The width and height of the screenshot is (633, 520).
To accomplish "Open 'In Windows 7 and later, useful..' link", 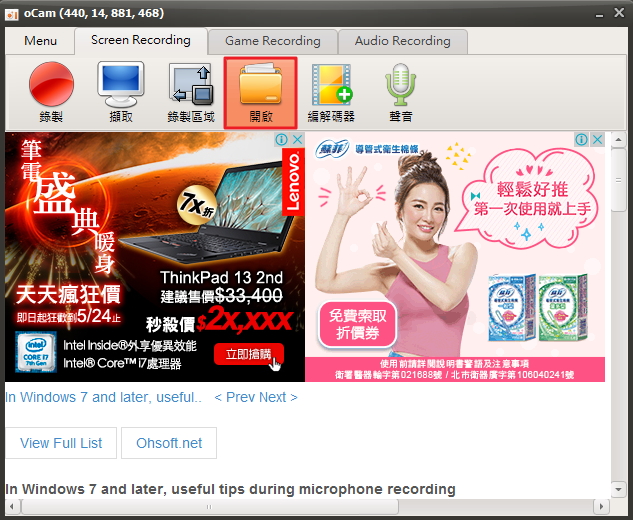I will coord(103,397).
